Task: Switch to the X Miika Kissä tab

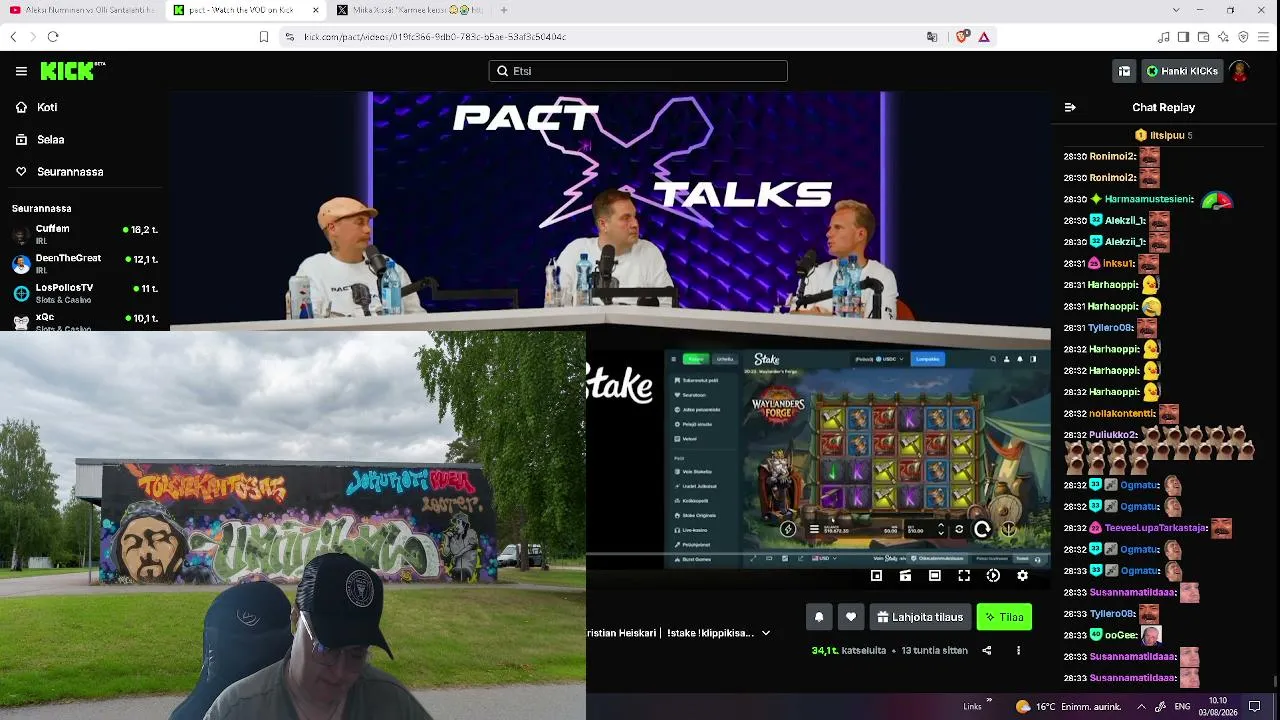Action: tap(410, 10)
